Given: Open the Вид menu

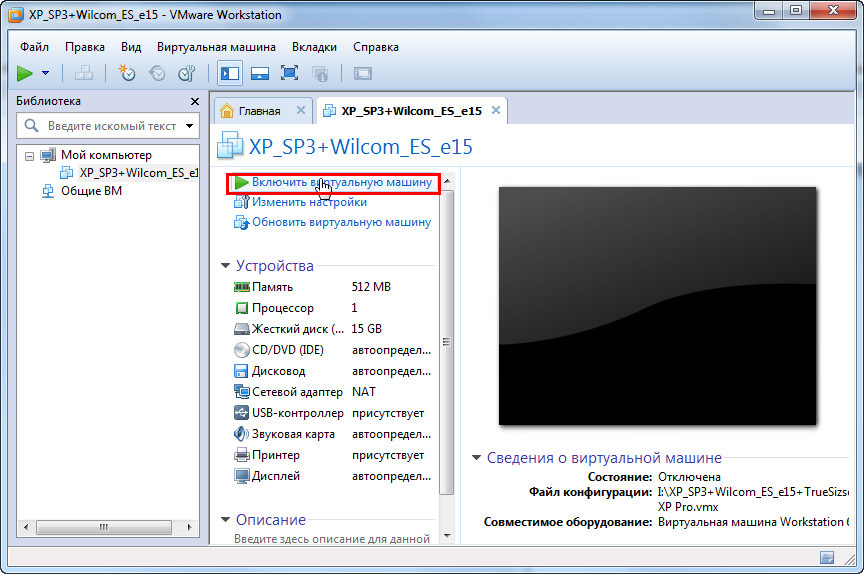Looking at the screenshot, I should pyautogui.click(x=131, y=47).
